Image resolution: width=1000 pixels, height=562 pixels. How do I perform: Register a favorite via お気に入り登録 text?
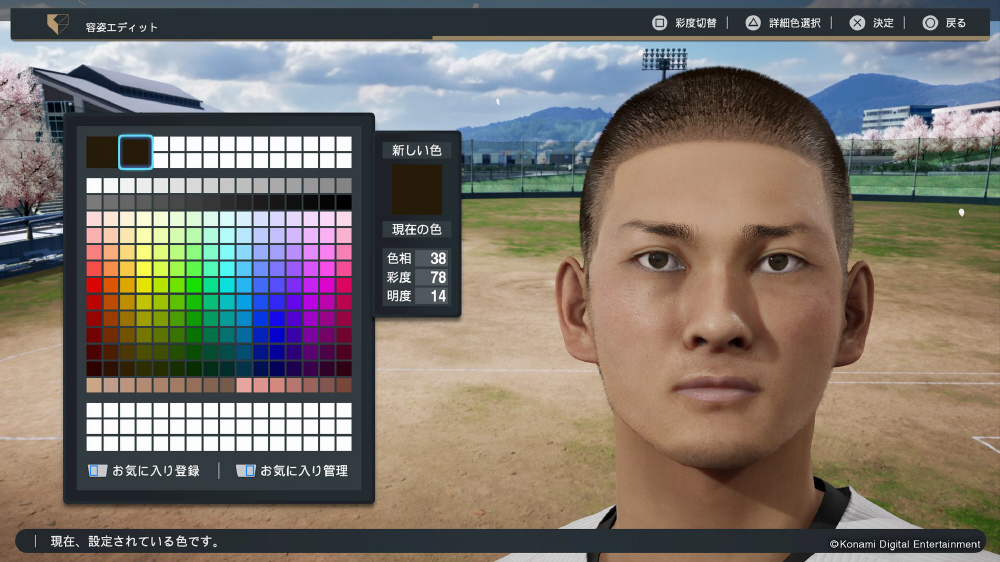pos(156,470)
